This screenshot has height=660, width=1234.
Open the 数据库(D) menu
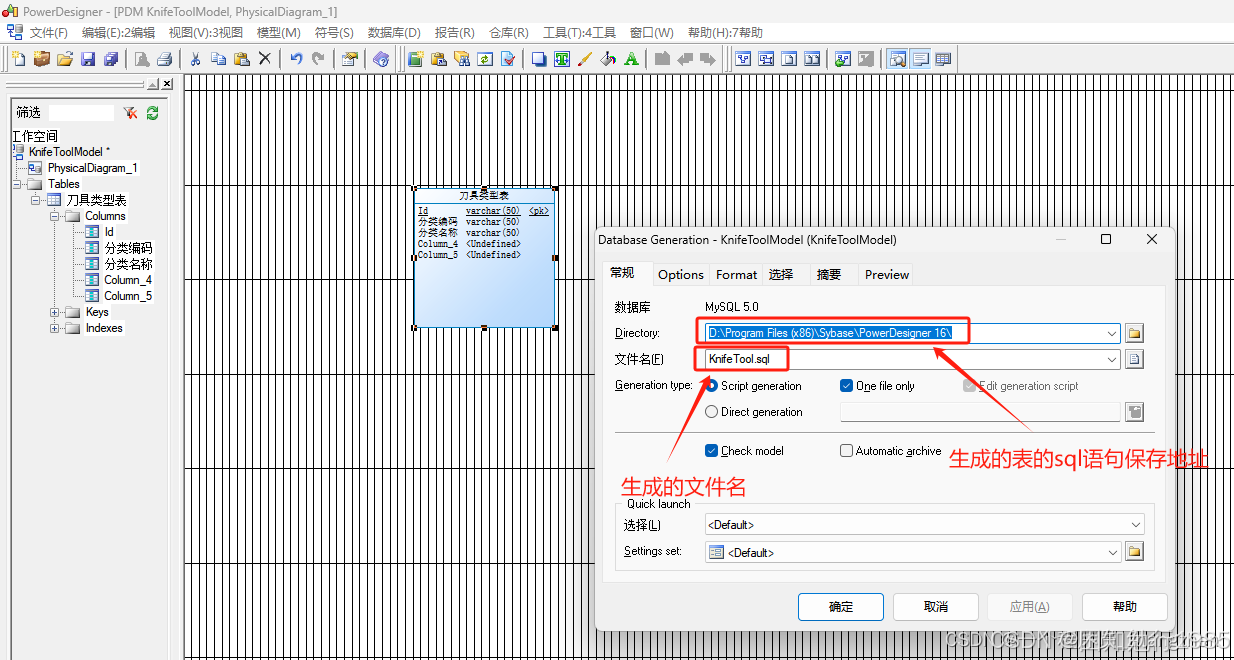[x=394, y=33]
